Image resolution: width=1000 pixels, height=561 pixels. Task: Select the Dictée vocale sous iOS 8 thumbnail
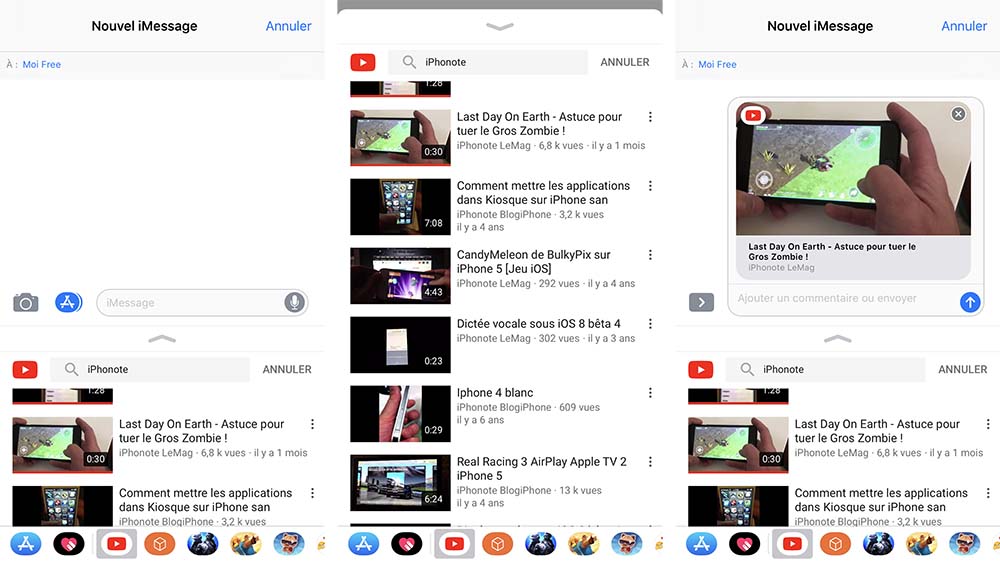[x=401, y=344]
